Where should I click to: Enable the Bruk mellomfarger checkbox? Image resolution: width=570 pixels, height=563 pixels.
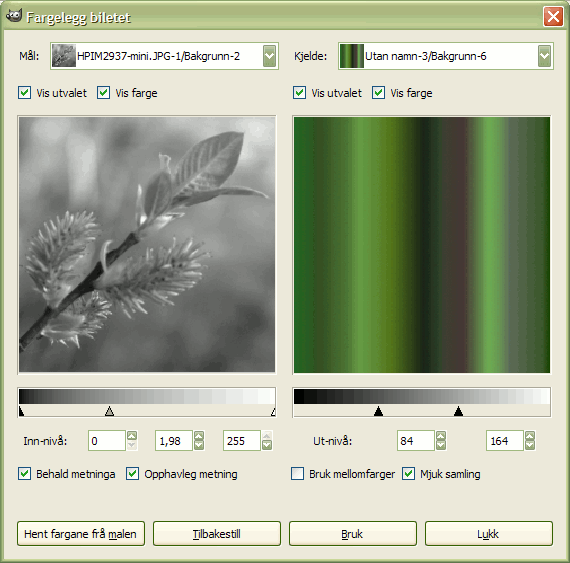297,474
